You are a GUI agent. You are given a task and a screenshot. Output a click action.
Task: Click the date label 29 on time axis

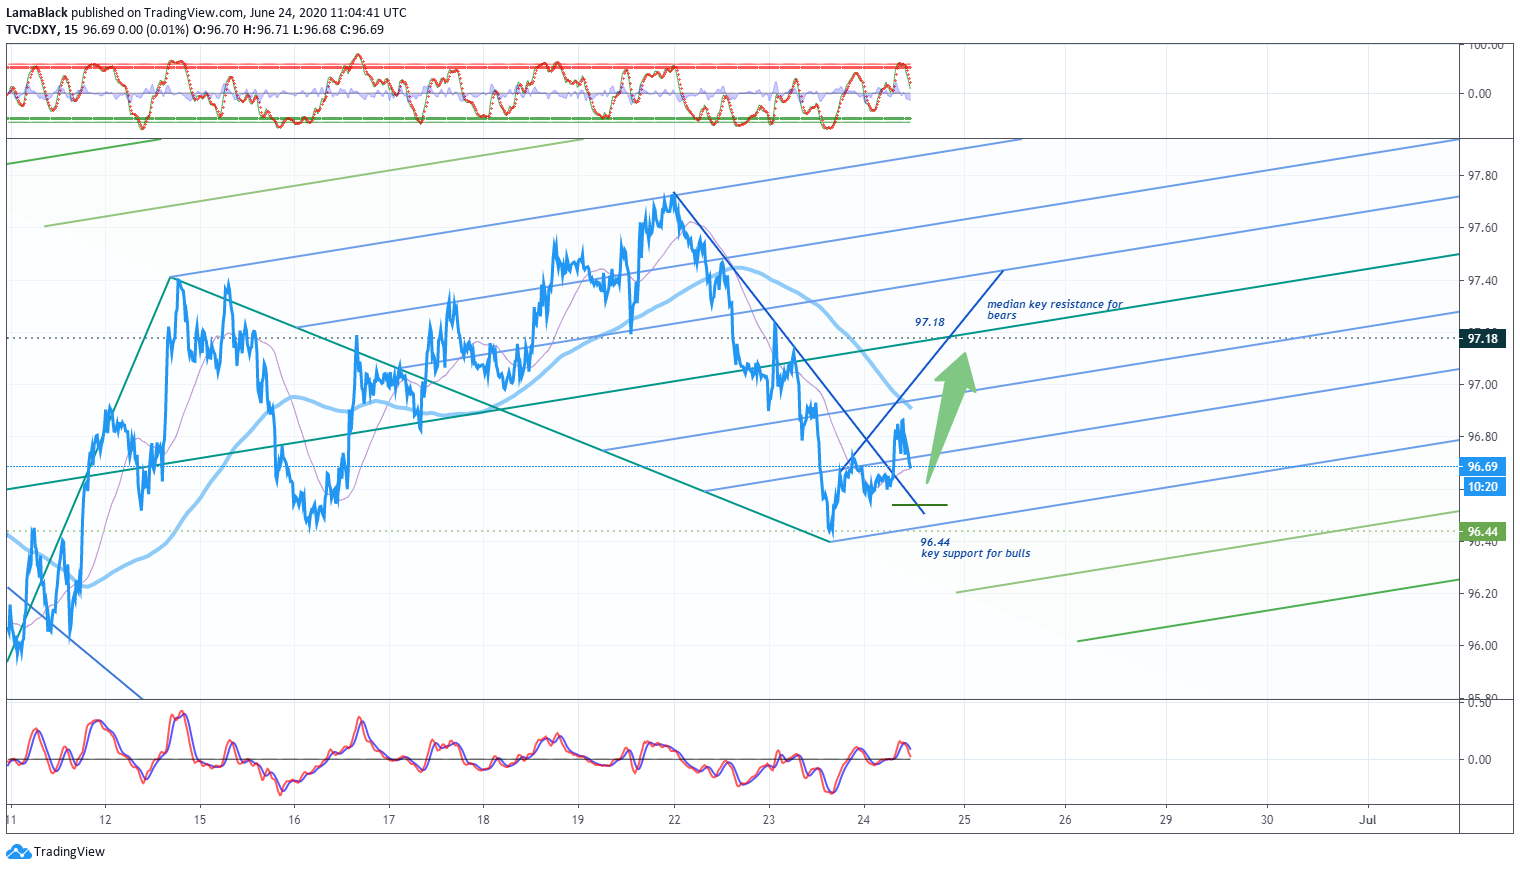(x=1166, y=820)
